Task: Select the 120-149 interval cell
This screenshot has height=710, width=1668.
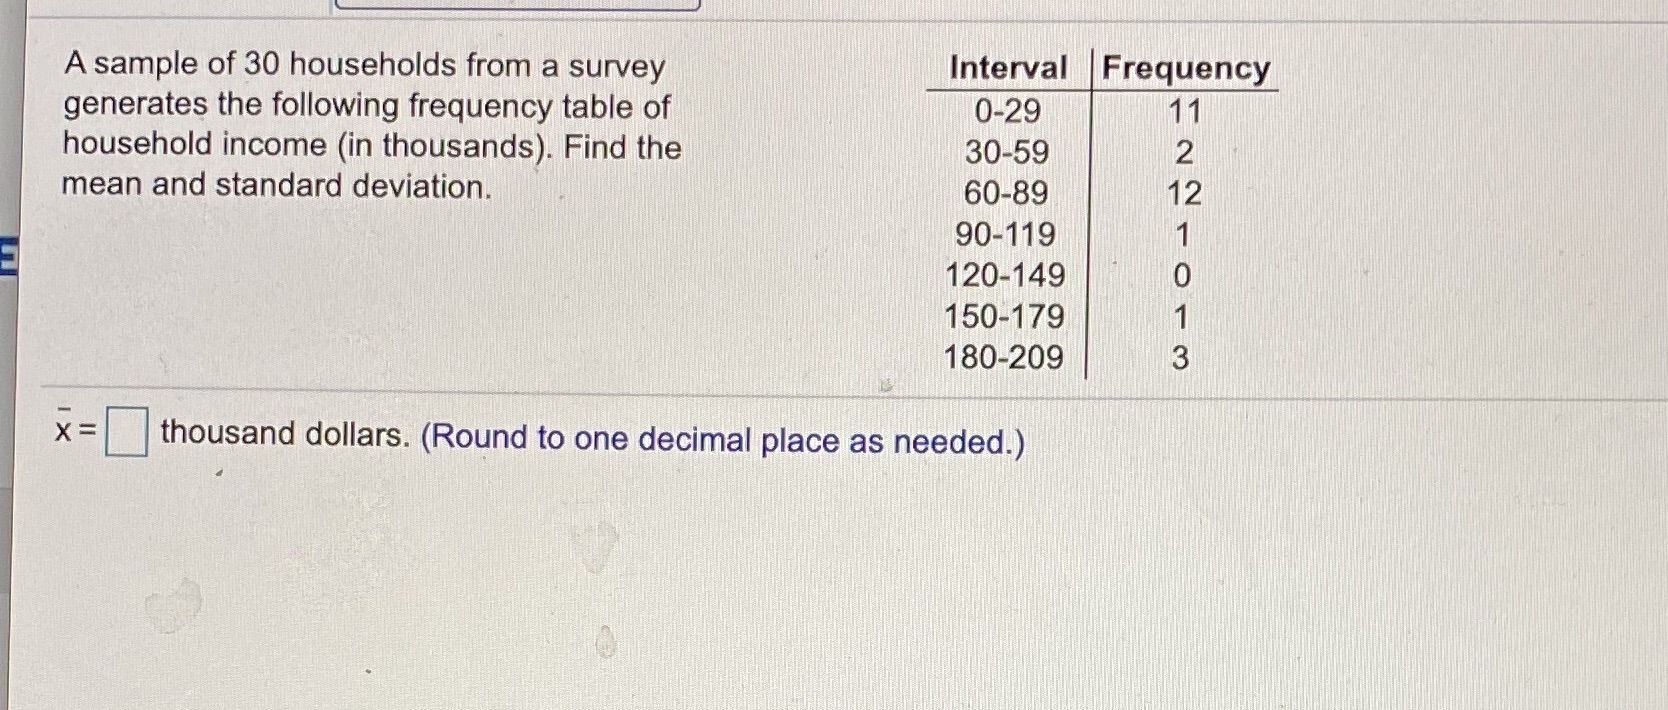Action: [1005, 275]
